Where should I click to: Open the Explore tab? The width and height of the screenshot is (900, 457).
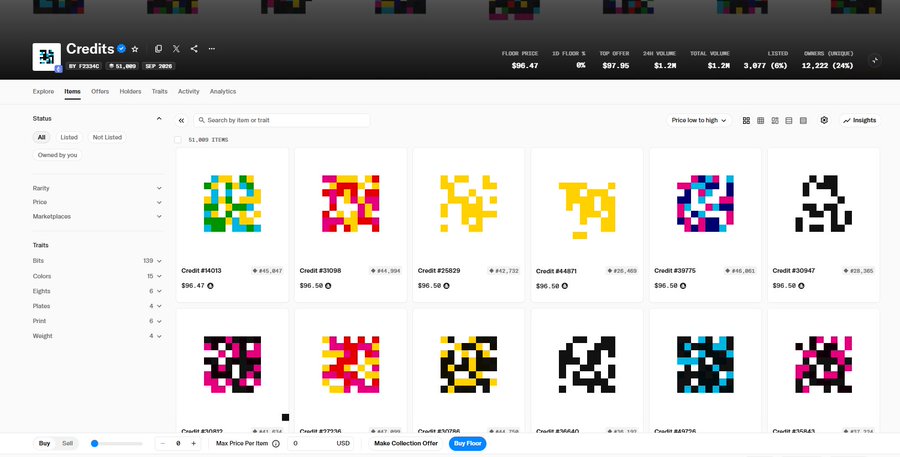click(x=43, y=92)
